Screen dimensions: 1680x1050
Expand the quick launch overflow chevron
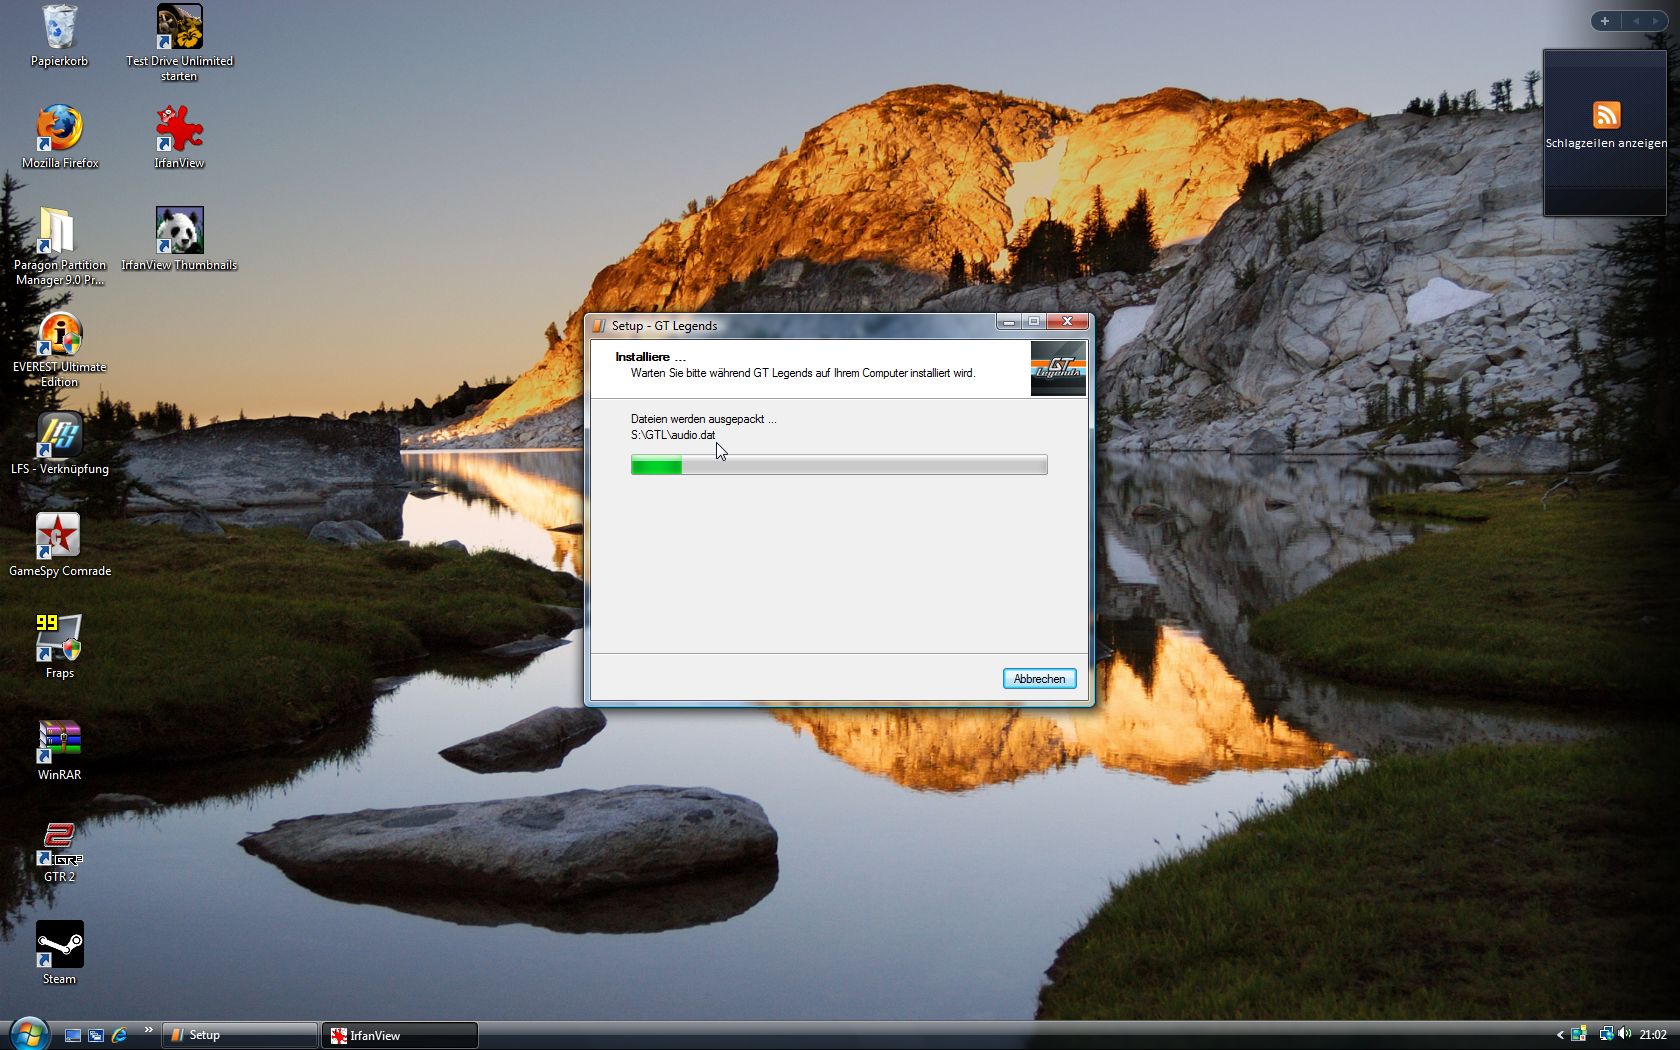148,1030
